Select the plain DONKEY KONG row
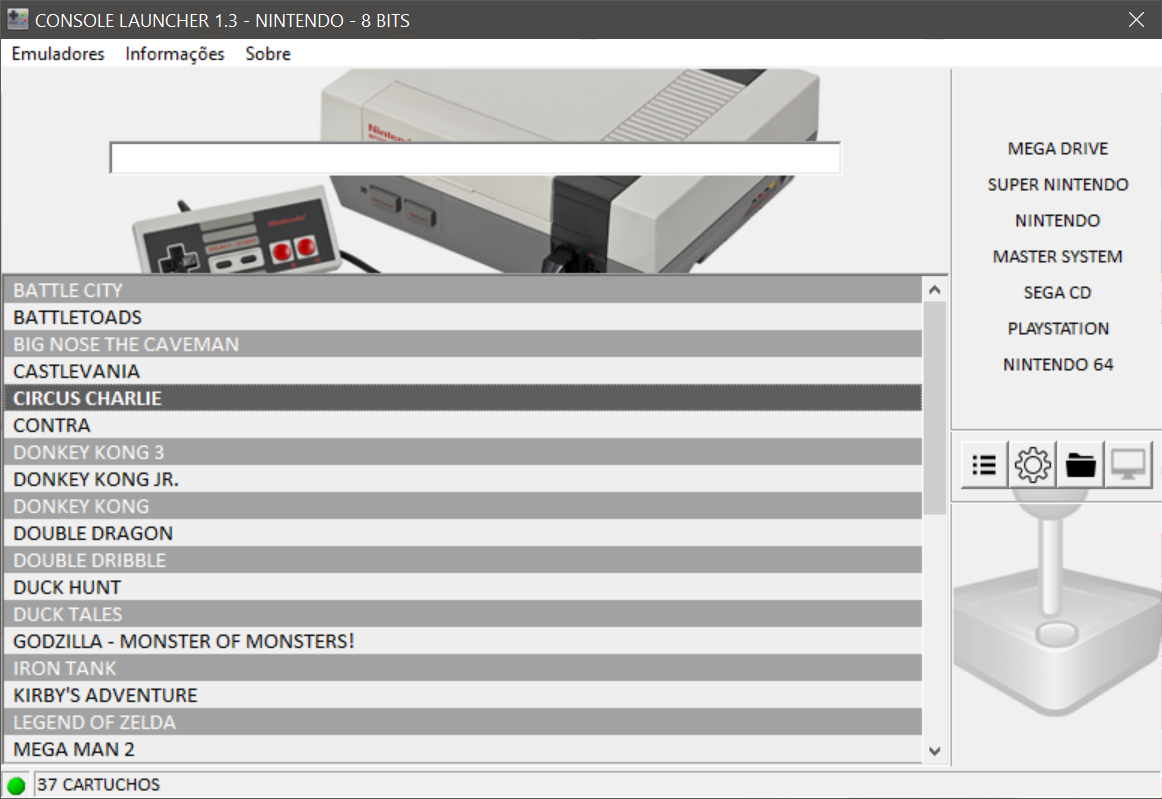This screenshot has height=799, width=1162. click(463, 506)
